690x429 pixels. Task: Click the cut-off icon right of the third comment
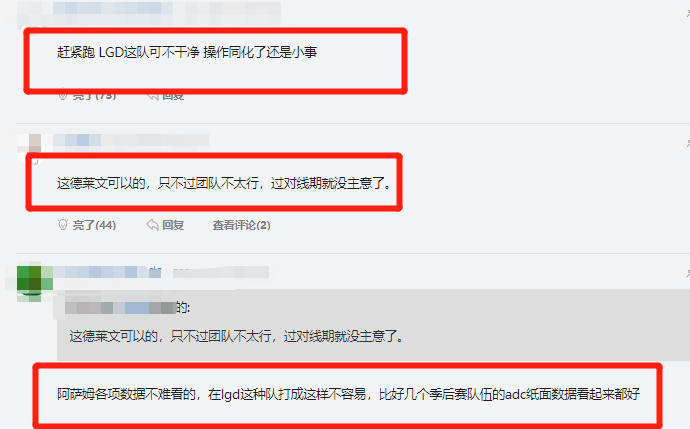click(x=688, y=274)
